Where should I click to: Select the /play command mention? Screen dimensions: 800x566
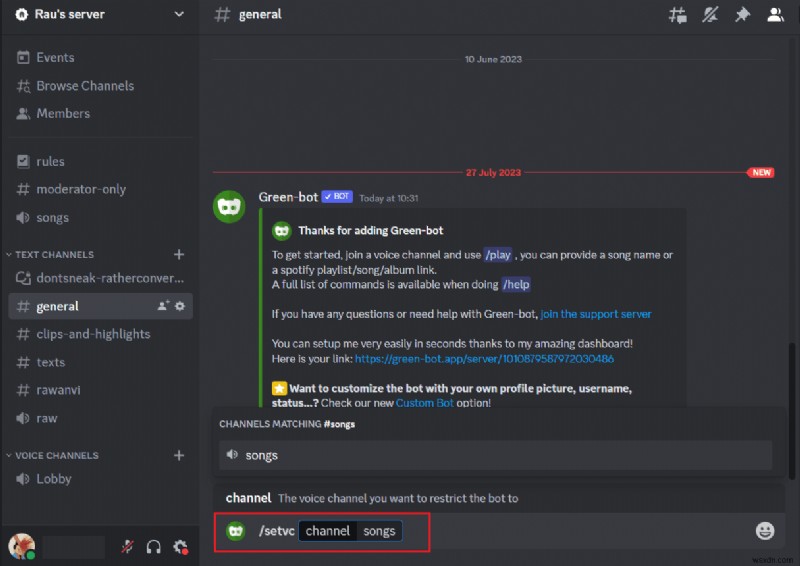click(497, 255)
